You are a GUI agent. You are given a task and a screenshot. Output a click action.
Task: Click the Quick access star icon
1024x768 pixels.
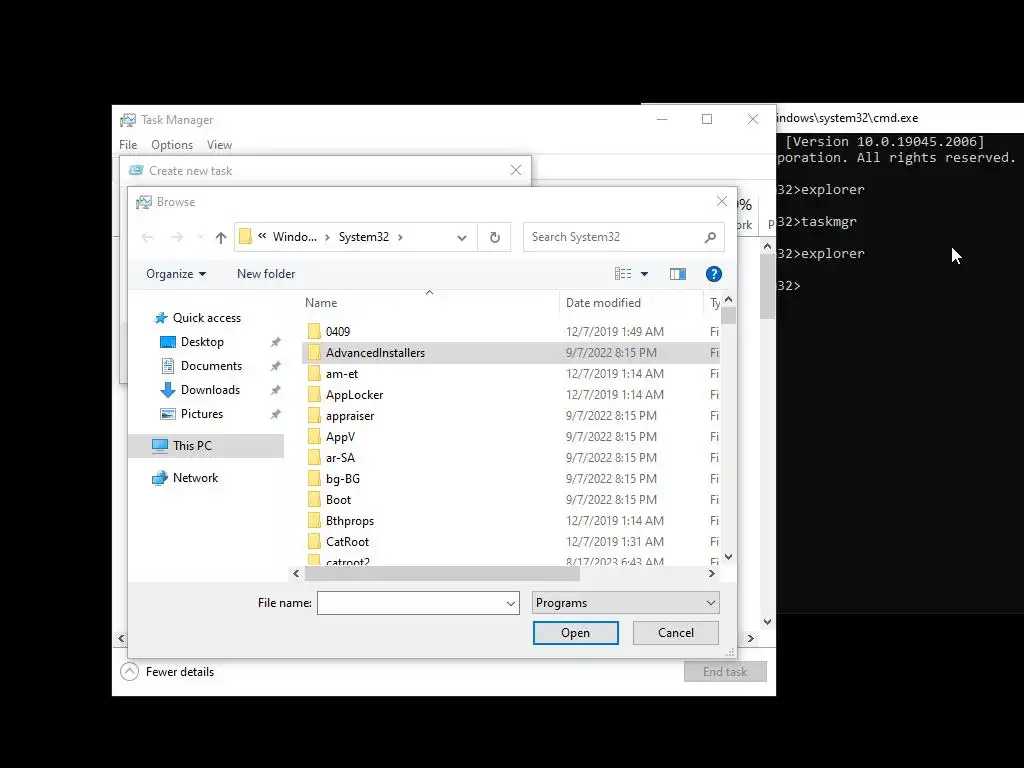point(161,318)
